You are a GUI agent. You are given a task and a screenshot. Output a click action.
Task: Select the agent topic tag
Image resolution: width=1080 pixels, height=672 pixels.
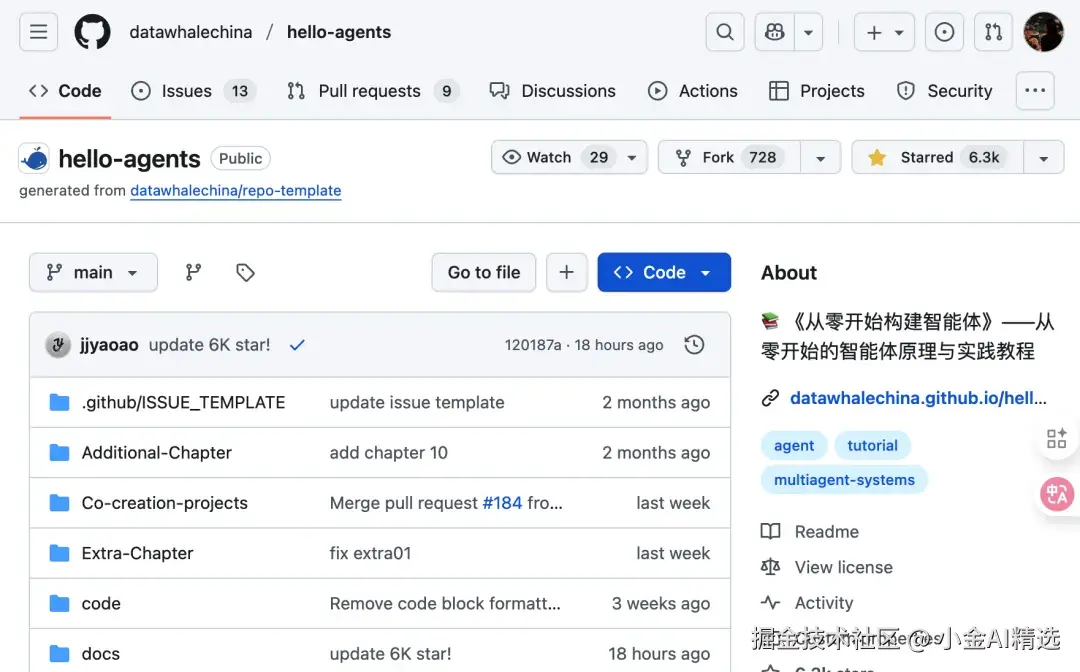point(794,445)
